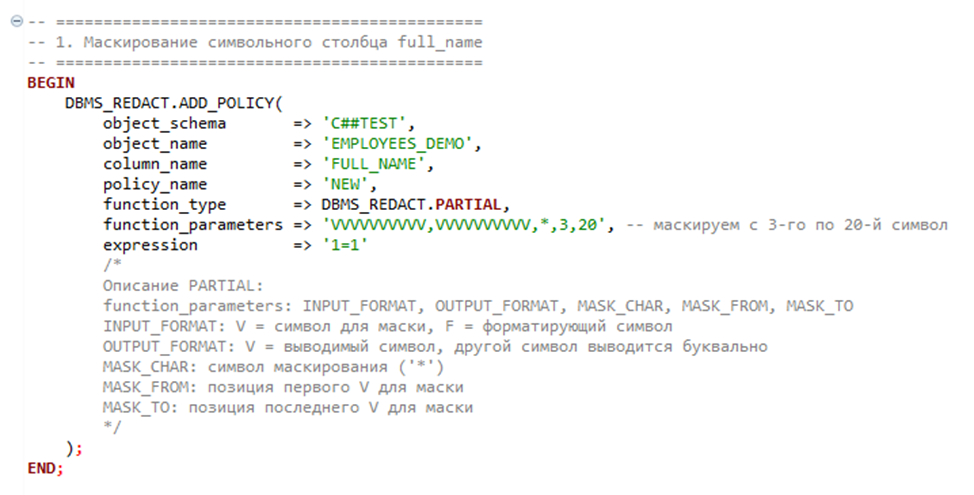
Task: Click the BEGIN keyword
Action: click(51, 83)
